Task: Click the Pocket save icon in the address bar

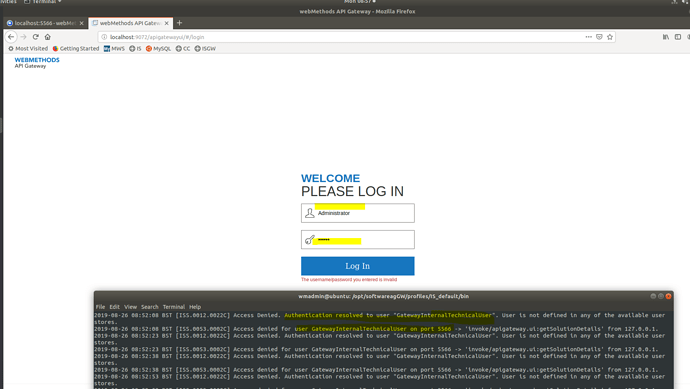Action: [599, 37]
